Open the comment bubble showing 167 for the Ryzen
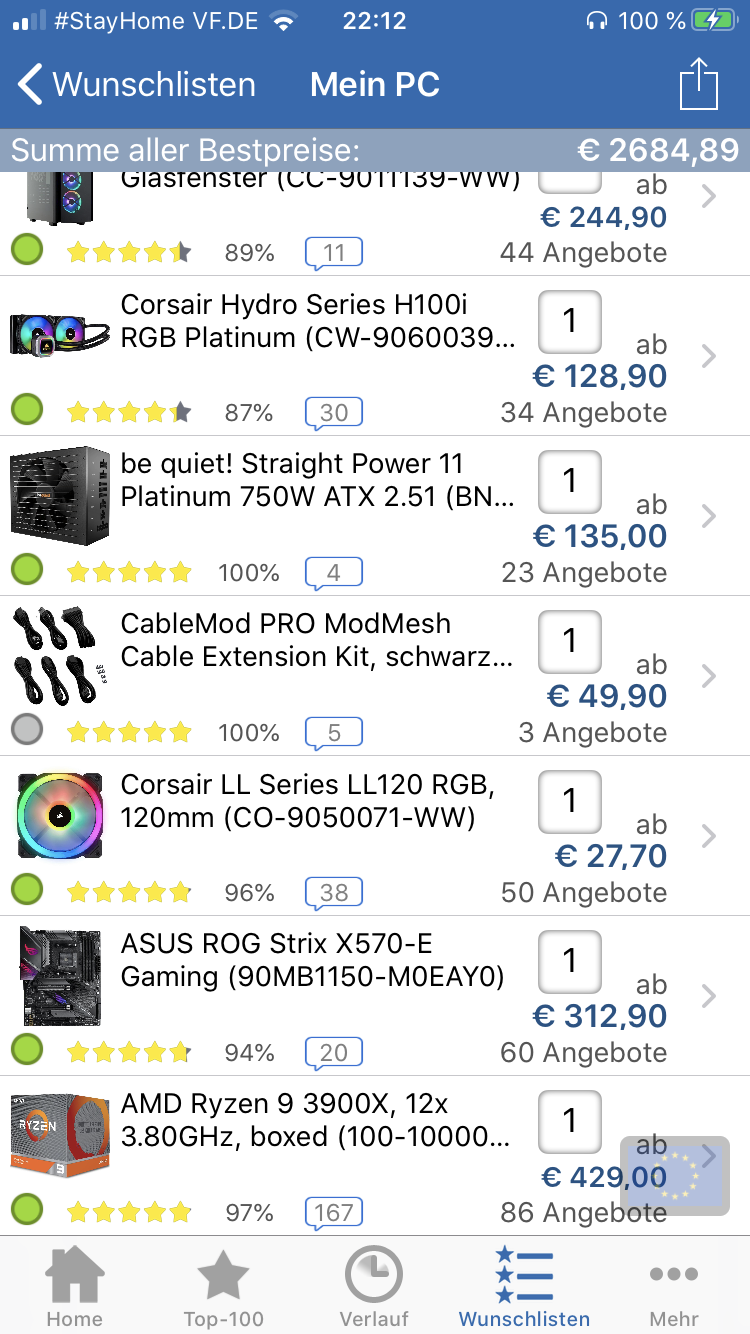The width and height of the screenshot is (750, 1334). coord(333,1212)
